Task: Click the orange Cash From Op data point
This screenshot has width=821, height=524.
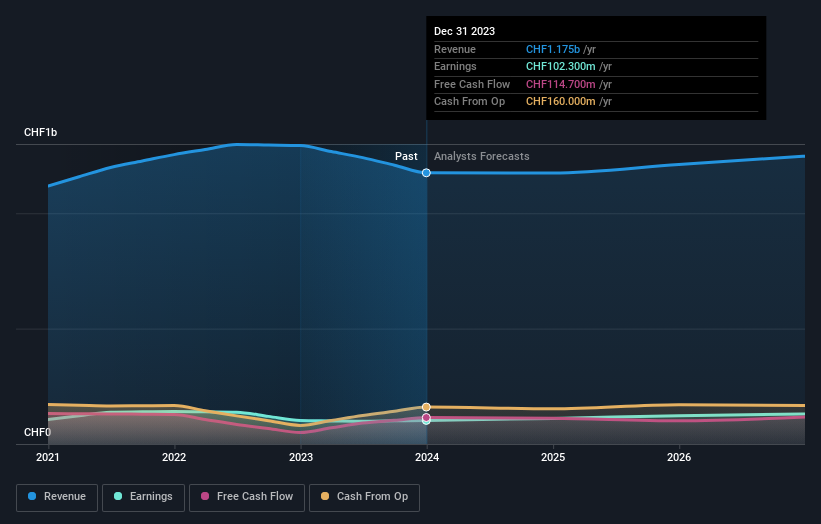Action: pos(426,407)
